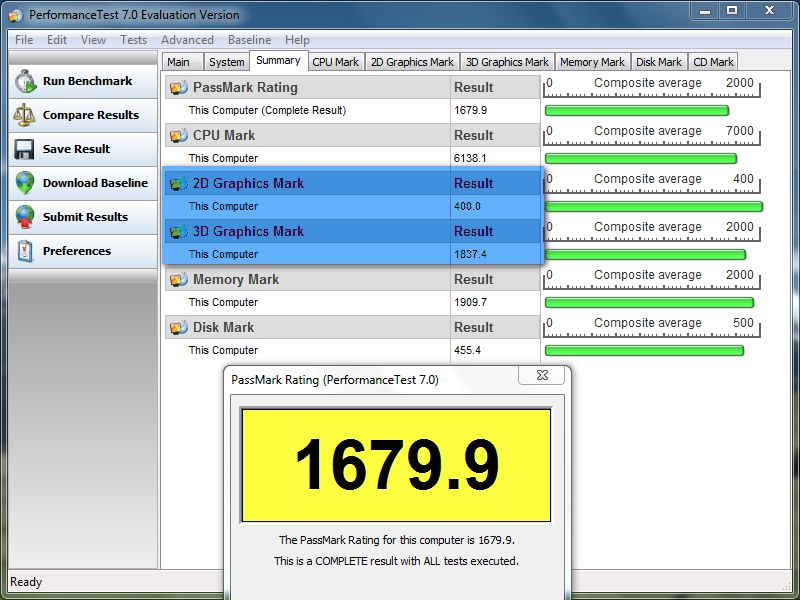The height and width of the screenshot is (600, 800).
Task: Click the CPU Mark result value 6138.1
Action: [x=470, y=159]
